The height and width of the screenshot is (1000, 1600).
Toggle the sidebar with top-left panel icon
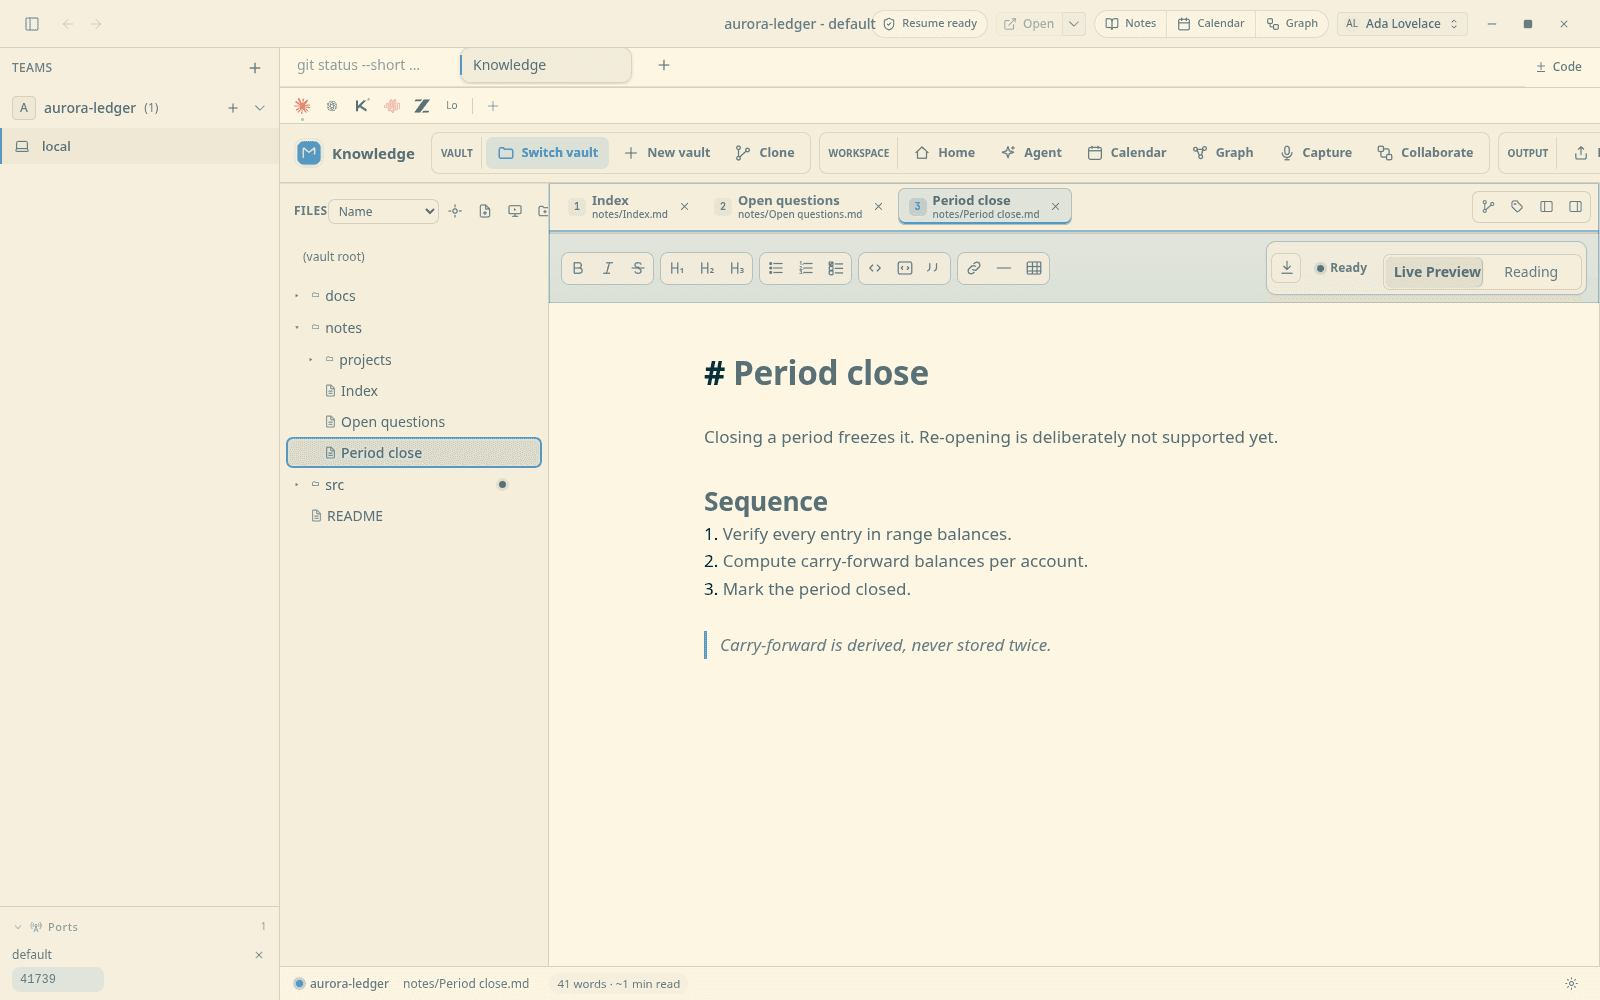click(32, 24)
